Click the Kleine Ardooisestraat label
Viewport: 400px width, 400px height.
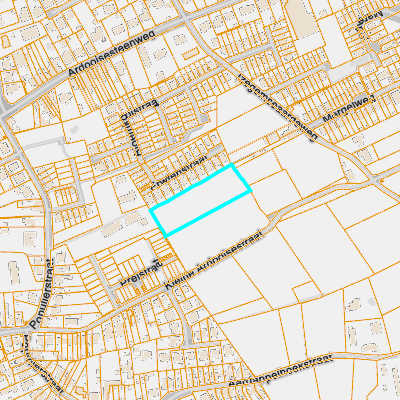214,259
